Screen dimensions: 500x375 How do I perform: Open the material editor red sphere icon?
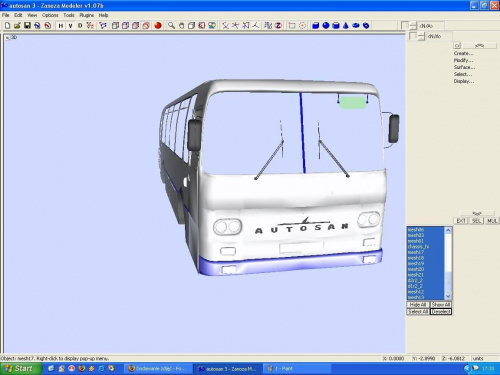(158, 25)
